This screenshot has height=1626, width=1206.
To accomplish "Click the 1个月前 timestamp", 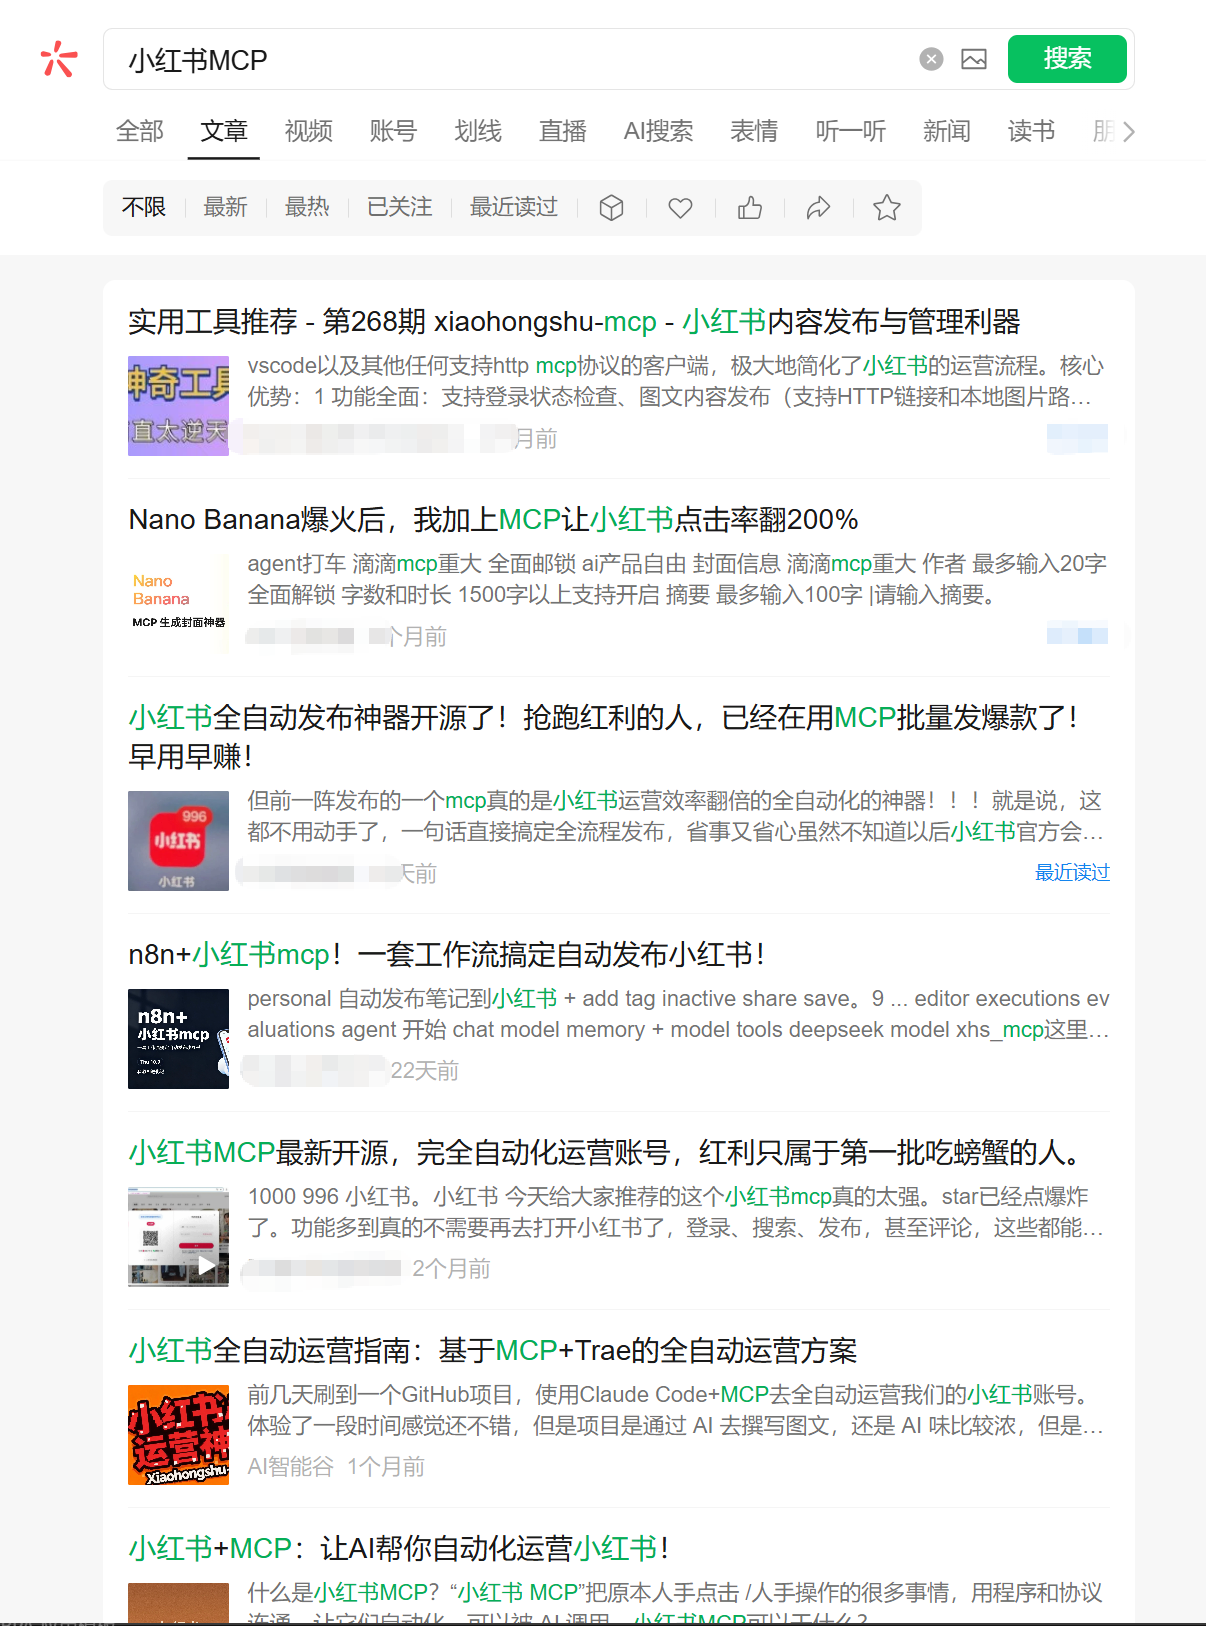I will click(x=386, y=1467).
